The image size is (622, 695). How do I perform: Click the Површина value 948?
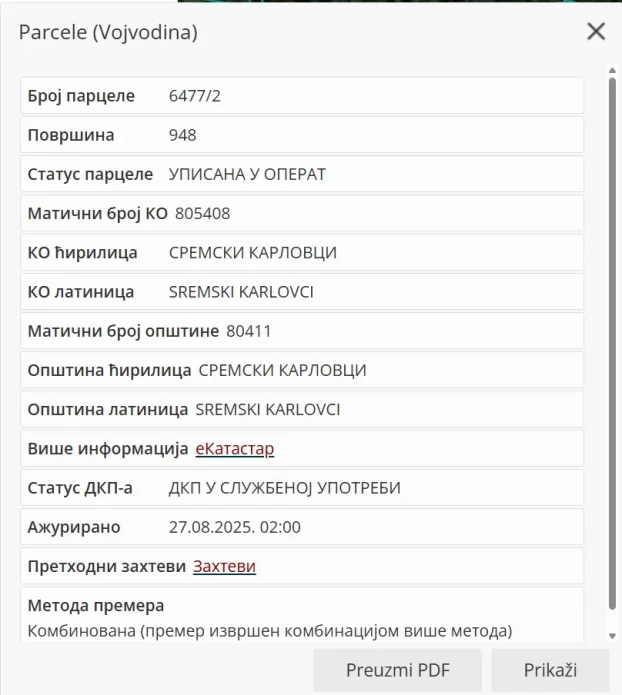click(x=183, y=135)
